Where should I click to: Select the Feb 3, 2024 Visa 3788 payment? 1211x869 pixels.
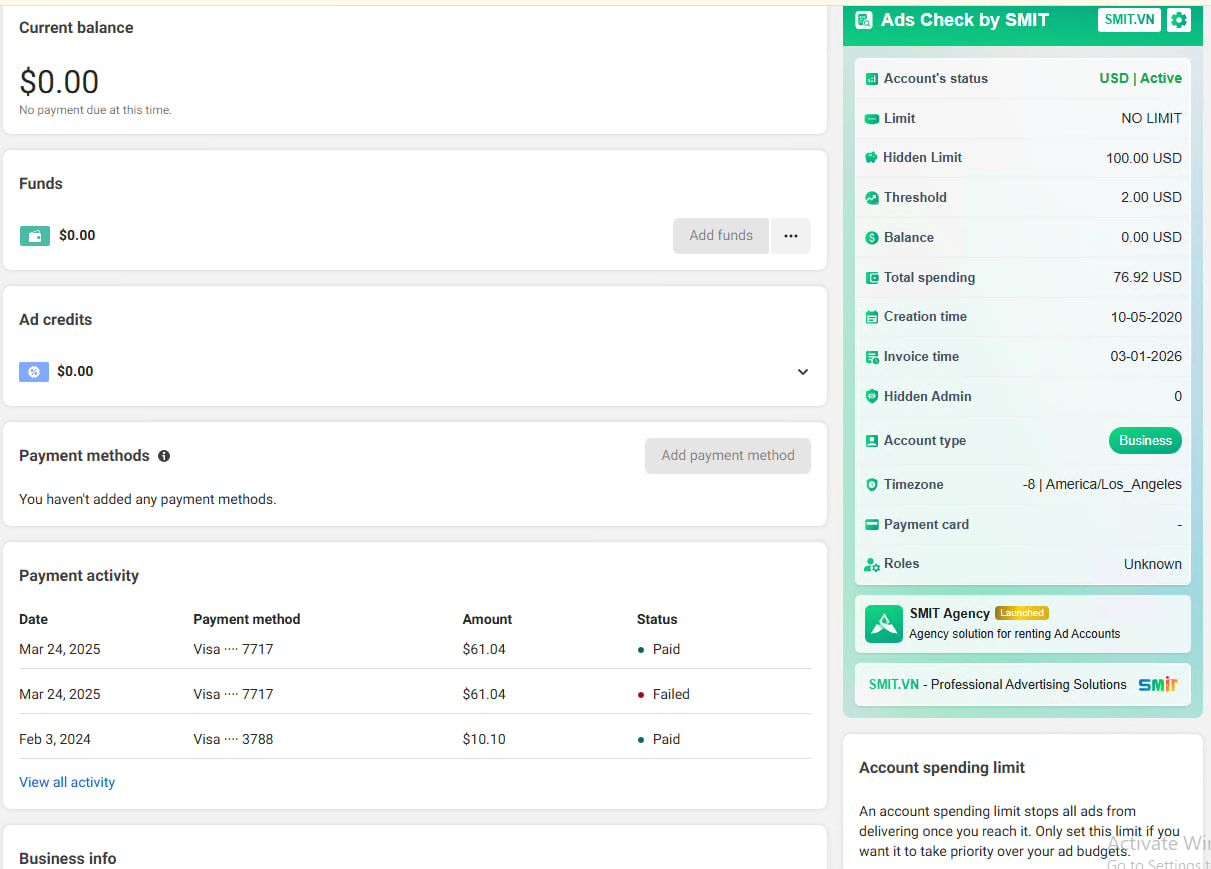click(x=414, y=739)
